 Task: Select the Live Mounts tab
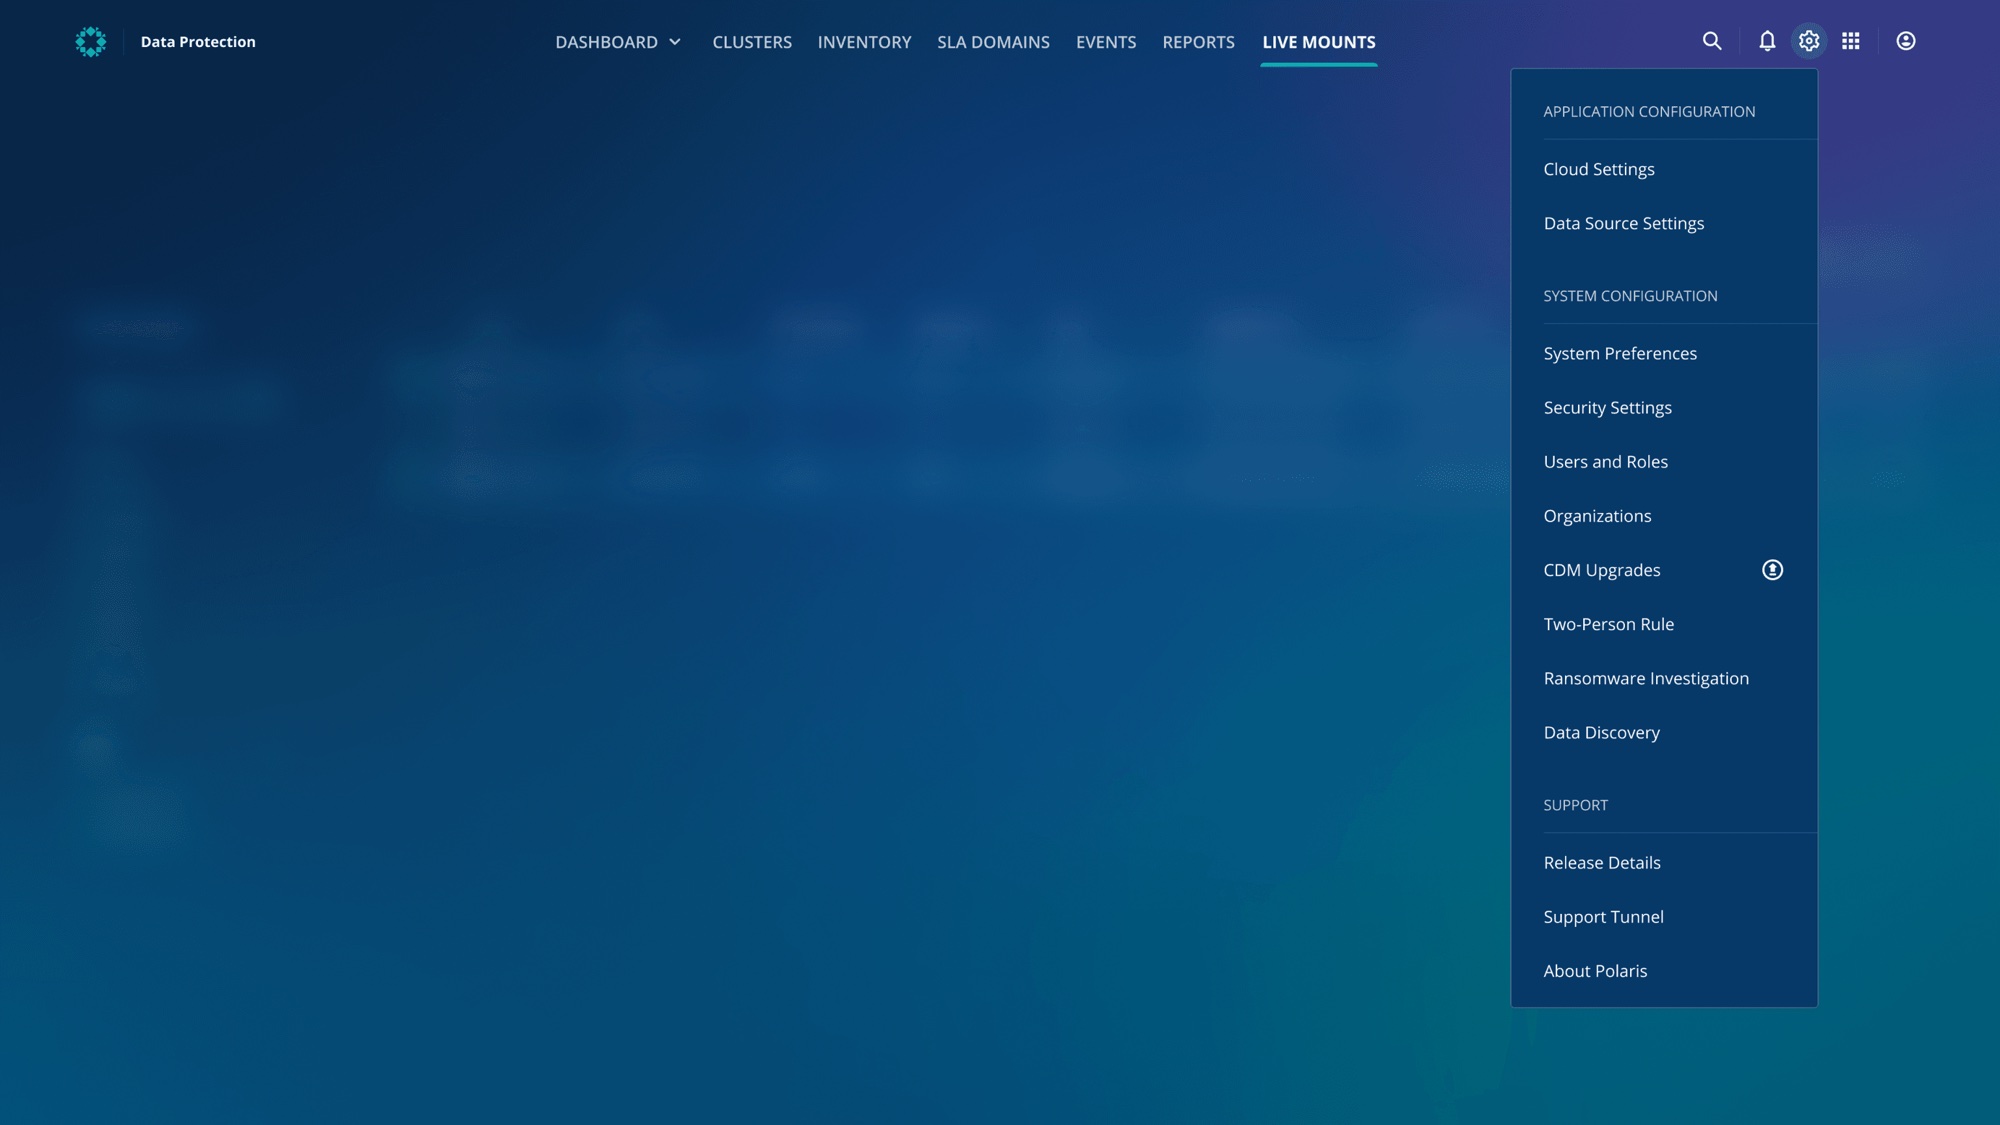1319,42
